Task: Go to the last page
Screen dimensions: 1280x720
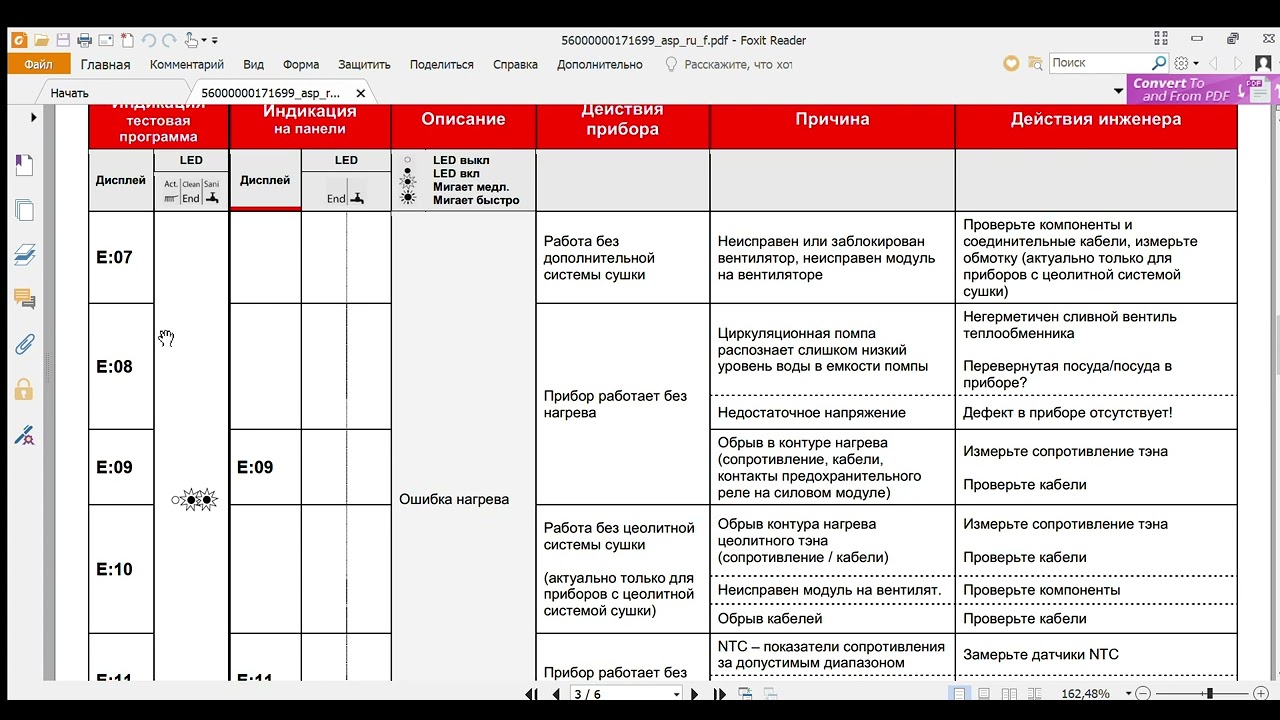Action: pos(719,694)
